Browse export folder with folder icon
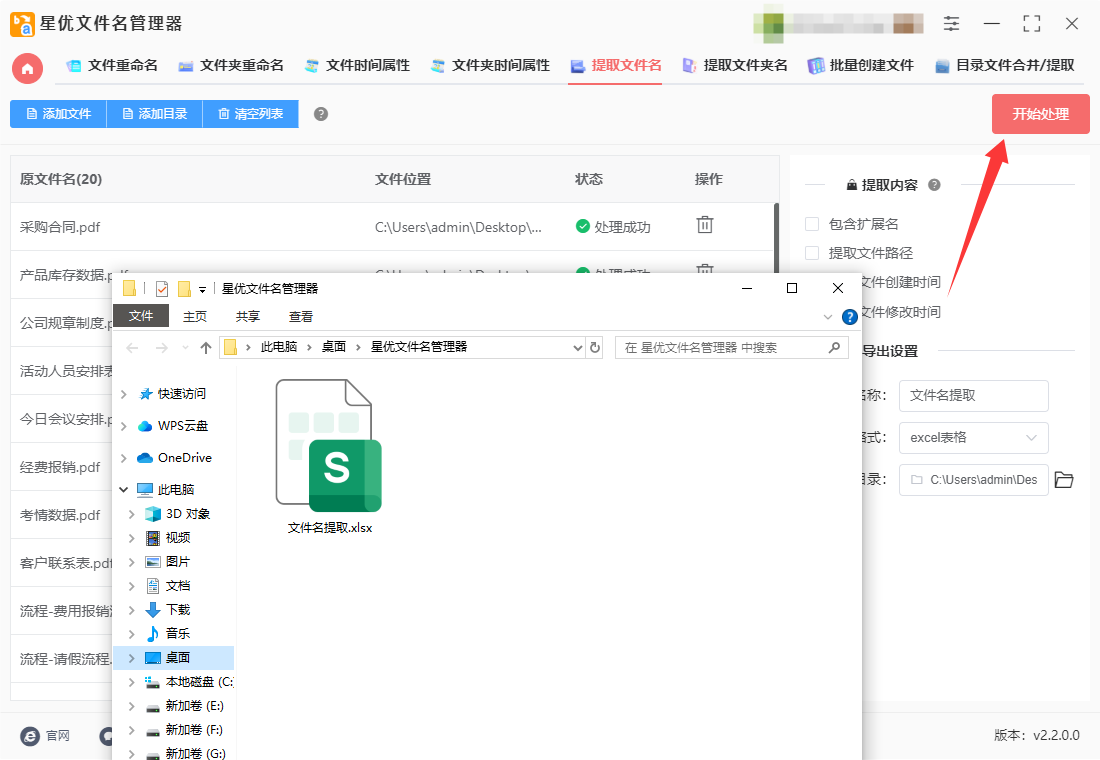The image size is (1100, 760). point(1064,480)
